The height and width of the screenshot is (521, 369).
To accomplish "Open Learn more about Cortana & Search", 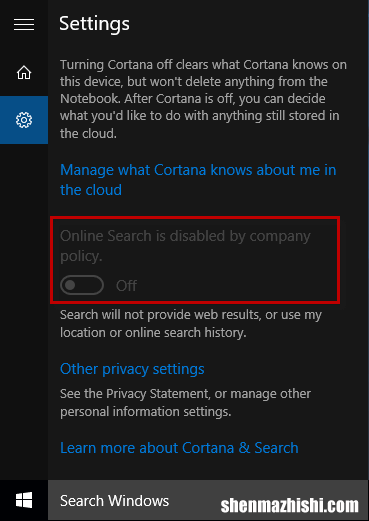I will (179, 448).
